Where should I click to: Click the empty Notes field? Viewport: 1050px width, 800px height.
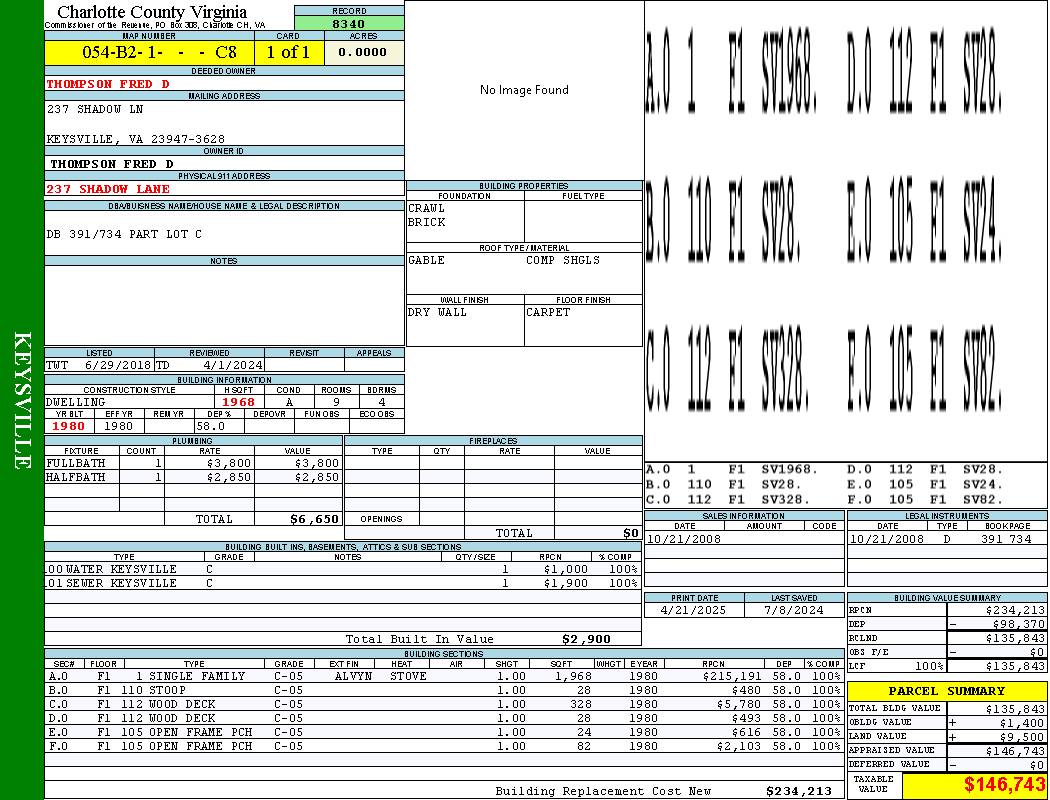224,305
